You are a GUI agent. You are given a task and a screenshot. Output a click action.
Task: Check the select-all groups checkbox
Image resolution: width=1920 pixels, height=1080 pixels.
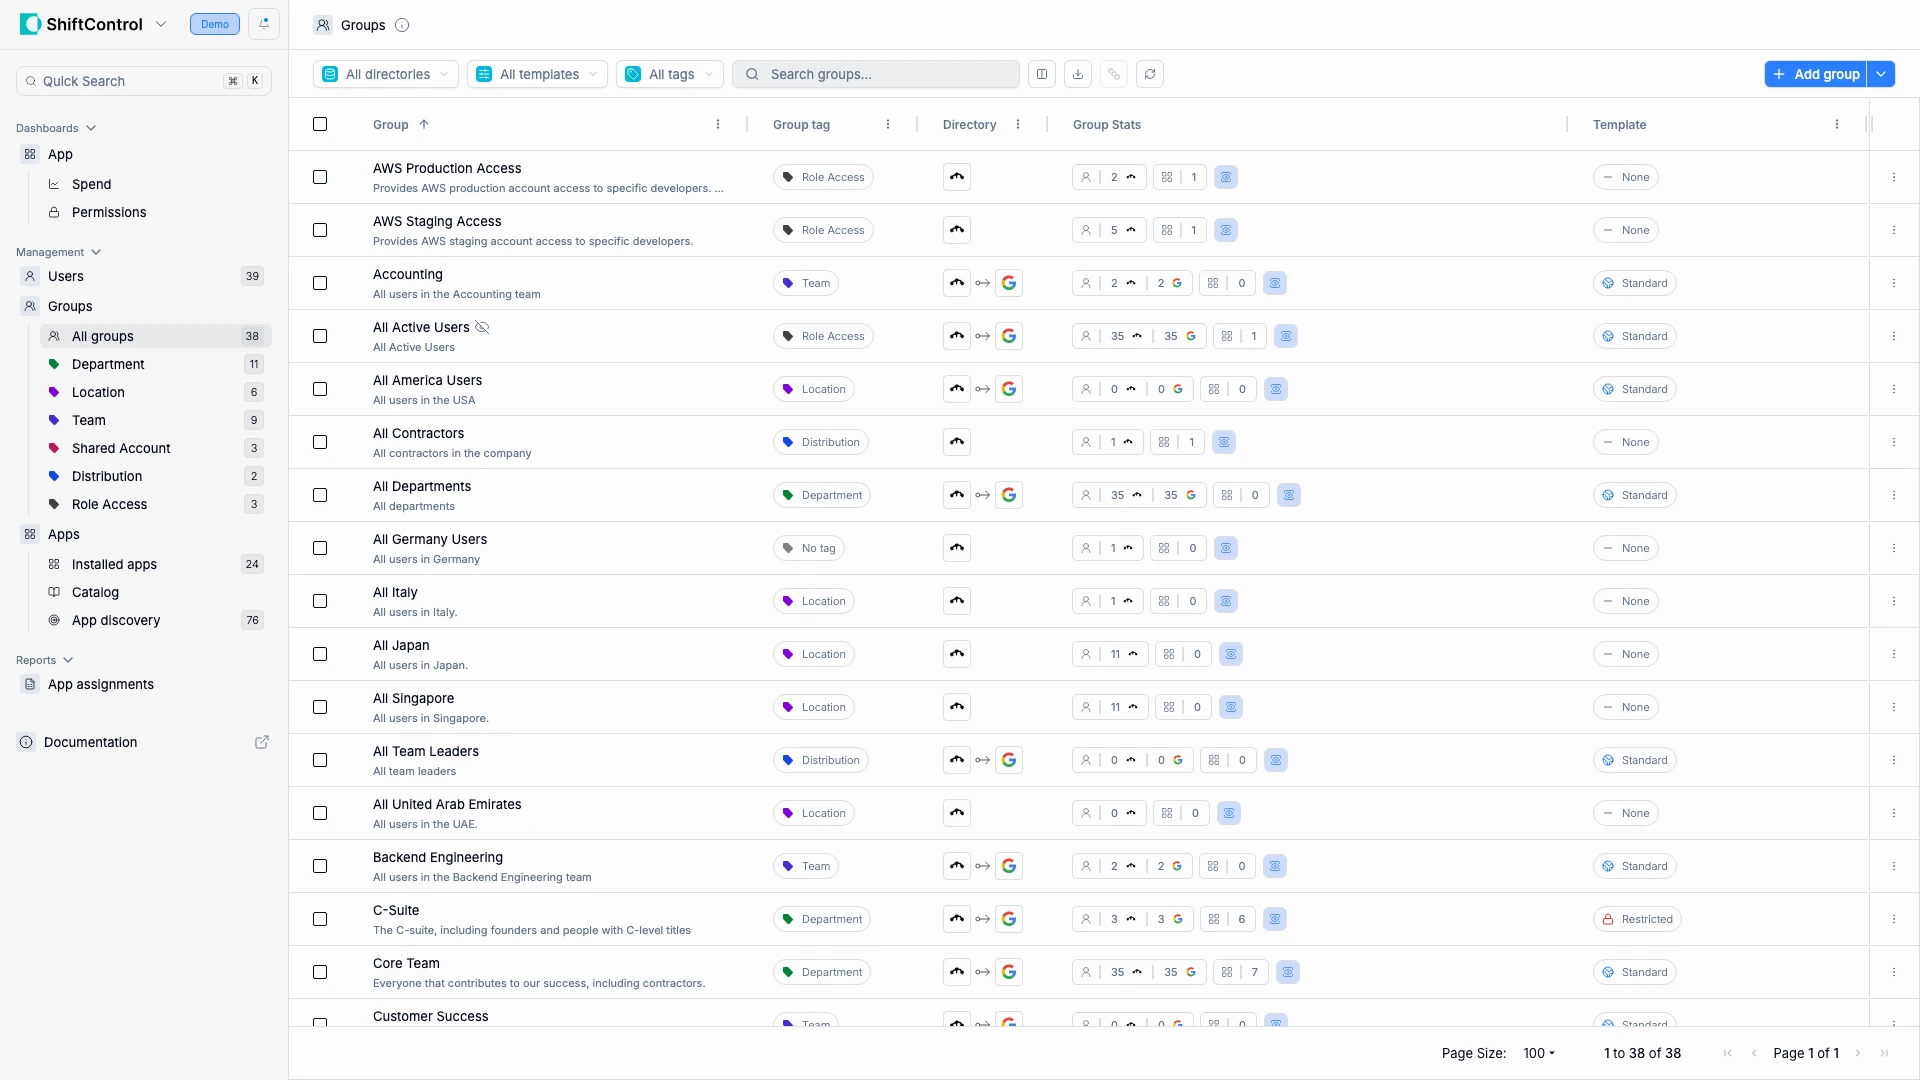click(320, 124)
